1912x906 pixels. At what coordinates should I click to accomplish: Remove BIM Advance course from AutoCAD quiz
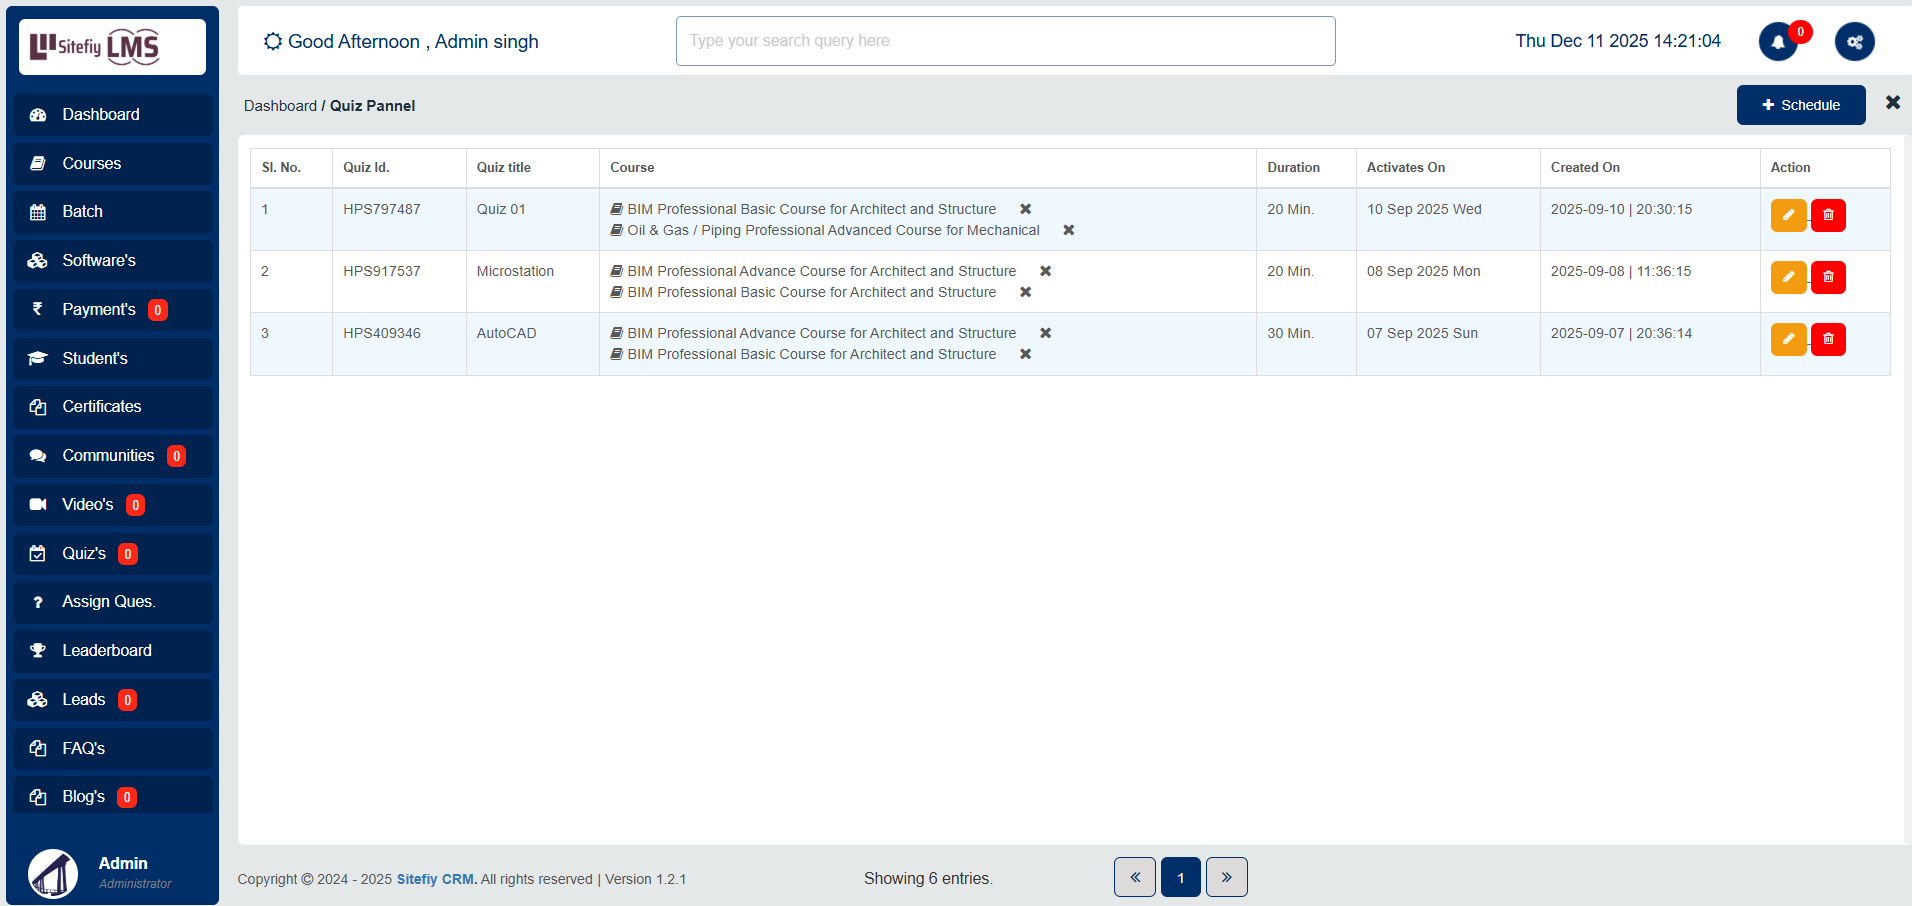[1045, 333]
